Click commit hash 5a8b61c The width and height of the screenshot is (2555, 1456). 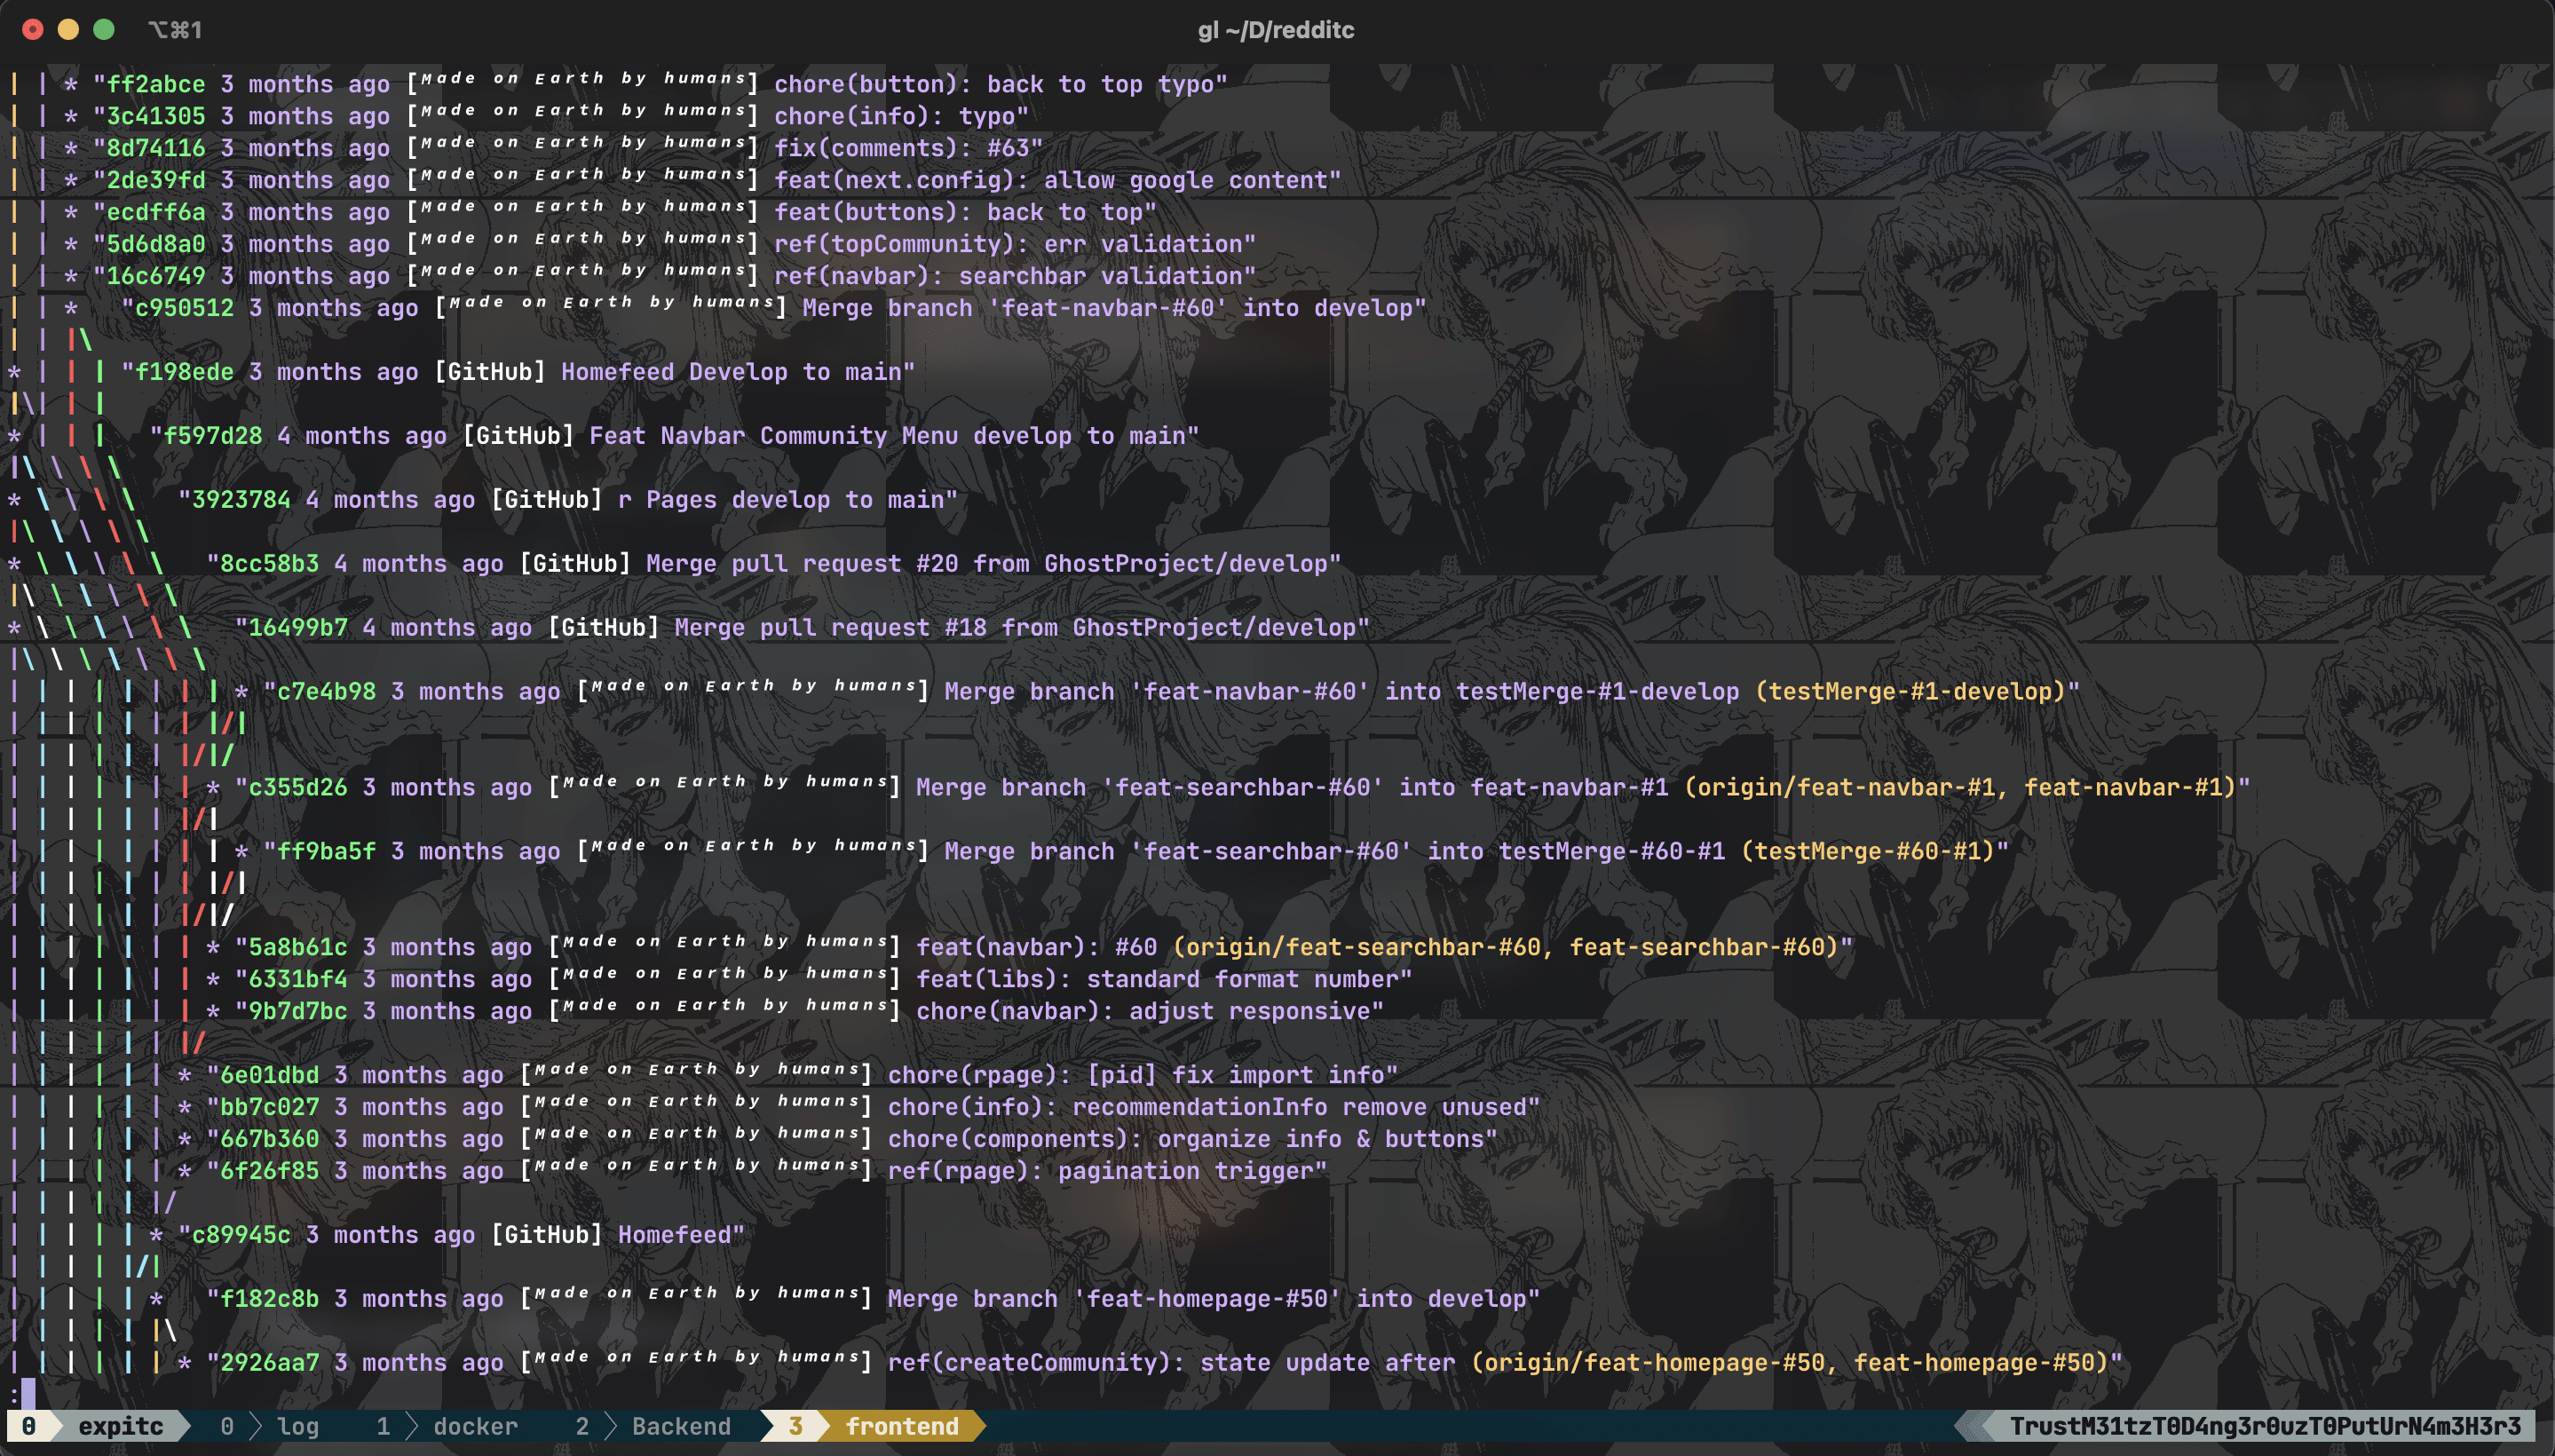pos(298,948)
